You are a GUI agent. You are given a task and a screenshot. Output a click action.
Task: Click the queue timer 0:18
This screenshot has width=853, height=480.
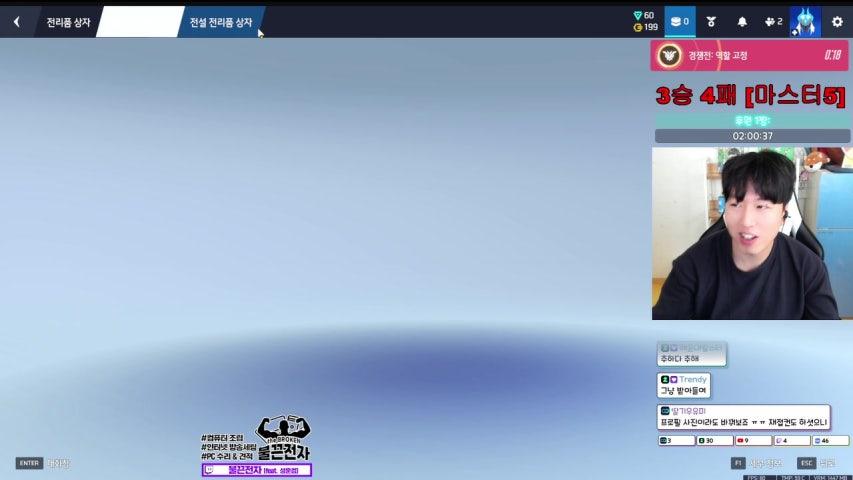pyautogui.click(x=832, y=55)
